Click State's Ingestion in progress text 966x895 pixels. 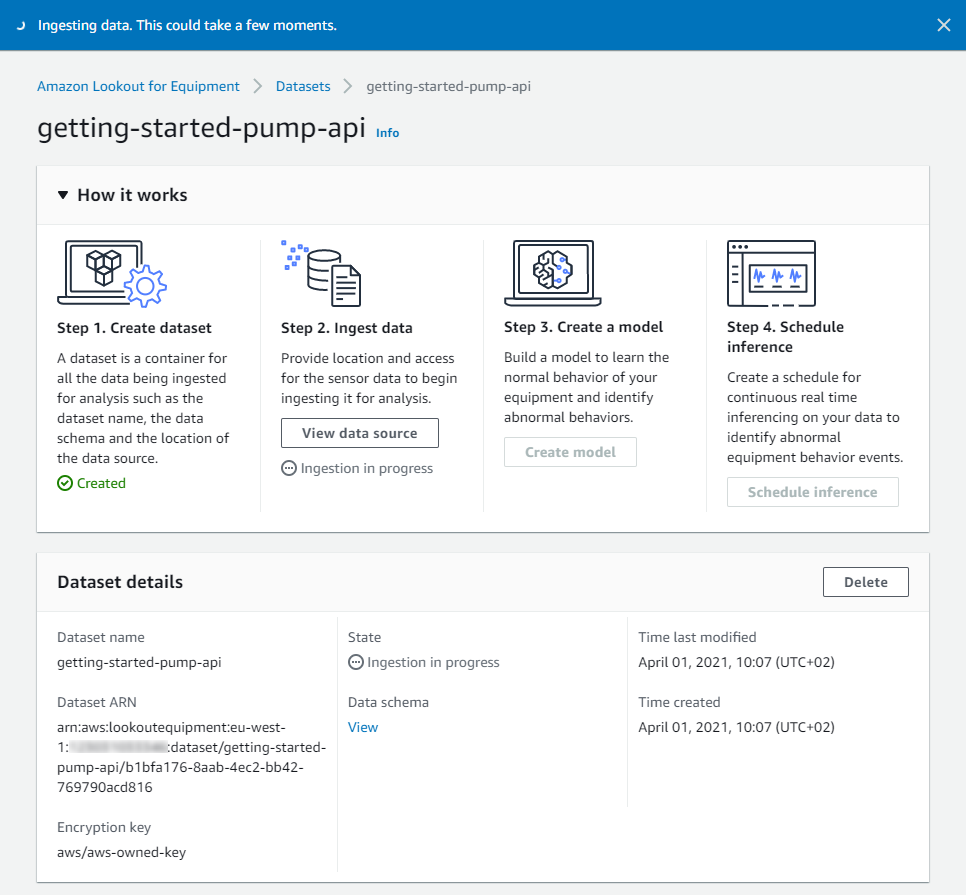pyautogui.click(x=433, y=663)
